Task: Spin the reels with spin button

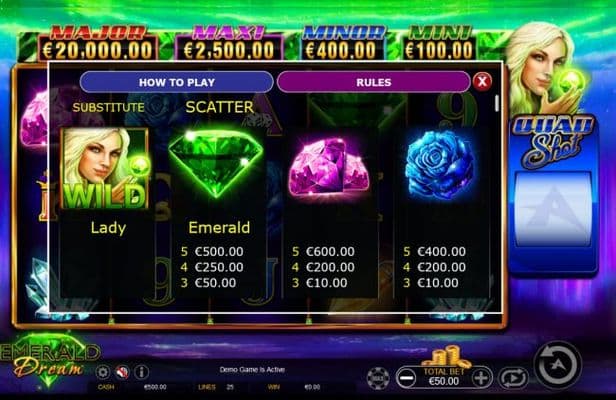Action: 557,365
